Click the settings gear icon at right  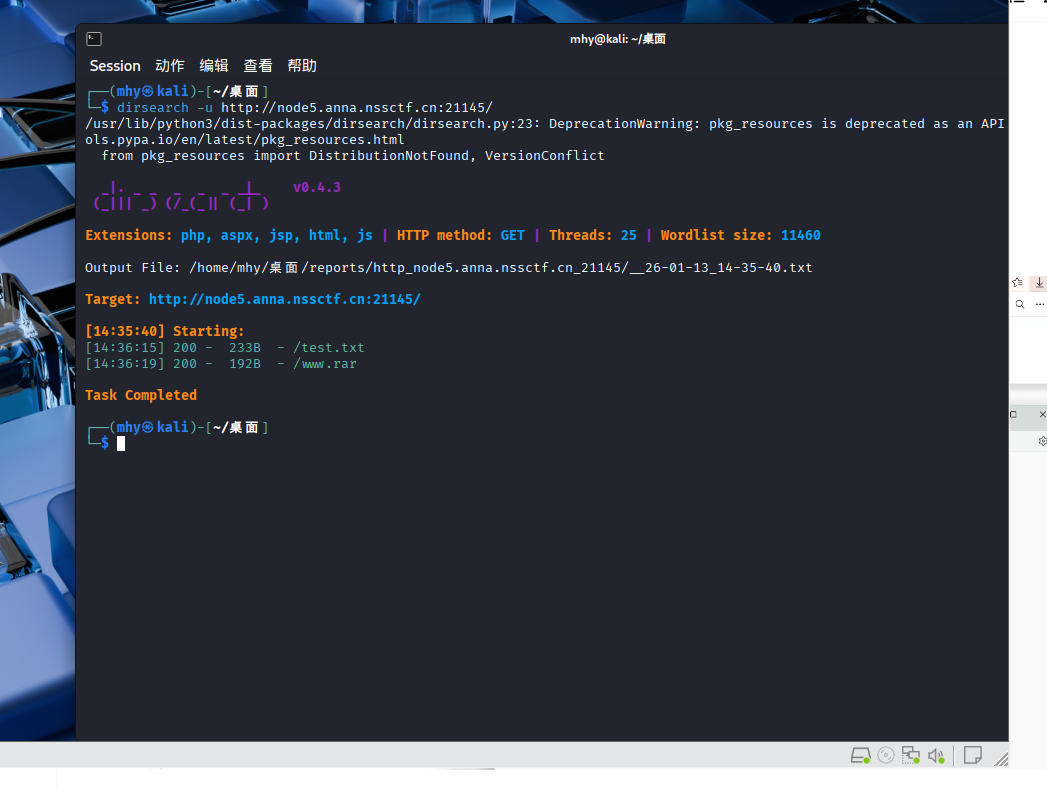1042,441
